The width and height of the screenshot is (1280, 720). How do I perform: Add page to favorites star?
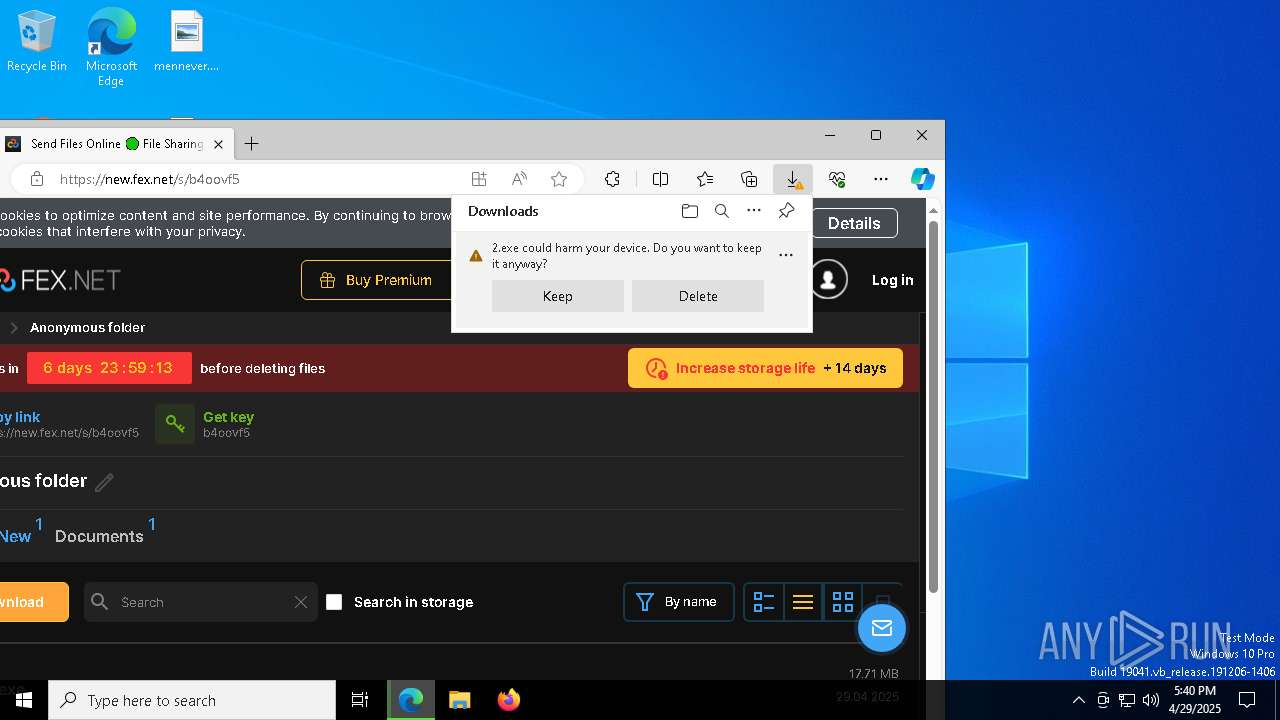(559, 179)
